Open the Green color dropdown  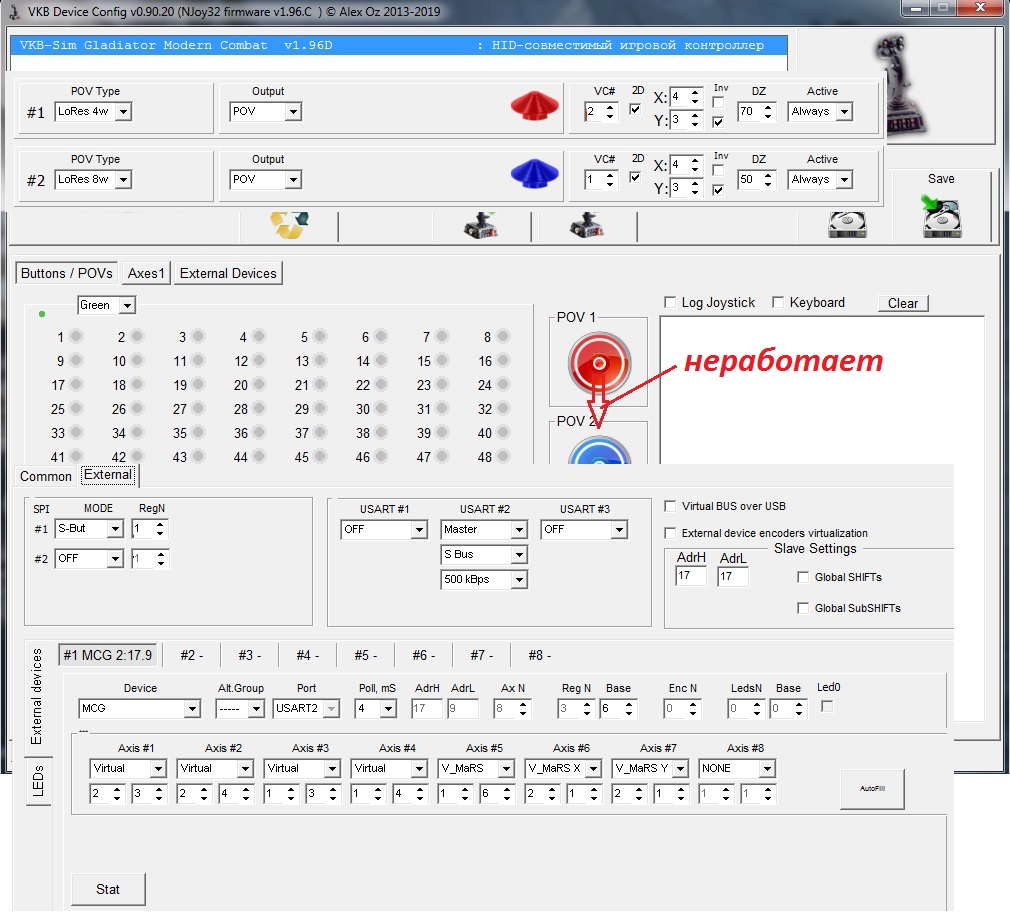coord(128,305)
